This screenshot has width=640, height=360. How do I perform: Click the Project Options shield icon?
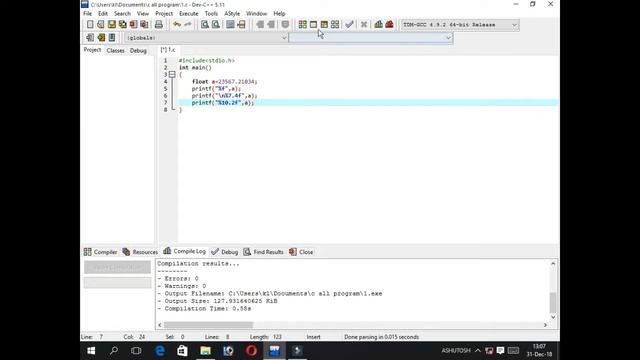coord(285,24)
